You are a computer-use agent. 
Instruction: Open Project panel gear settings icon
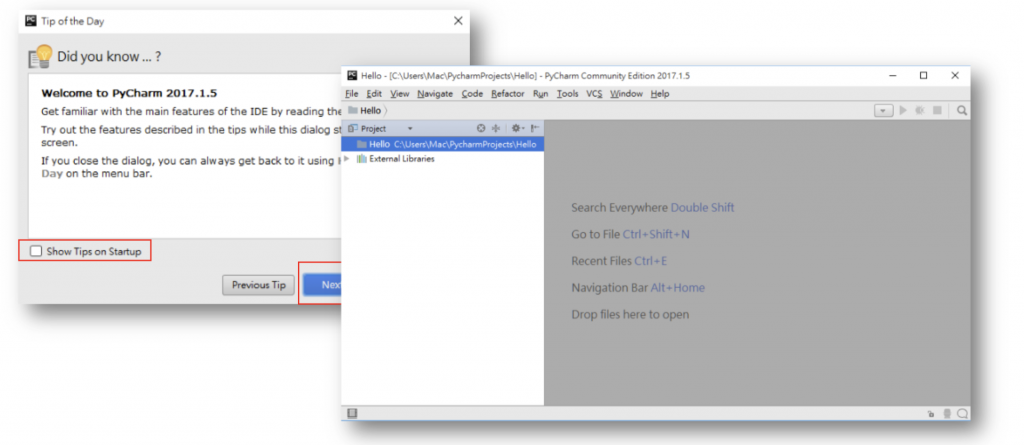click(517, 129)
